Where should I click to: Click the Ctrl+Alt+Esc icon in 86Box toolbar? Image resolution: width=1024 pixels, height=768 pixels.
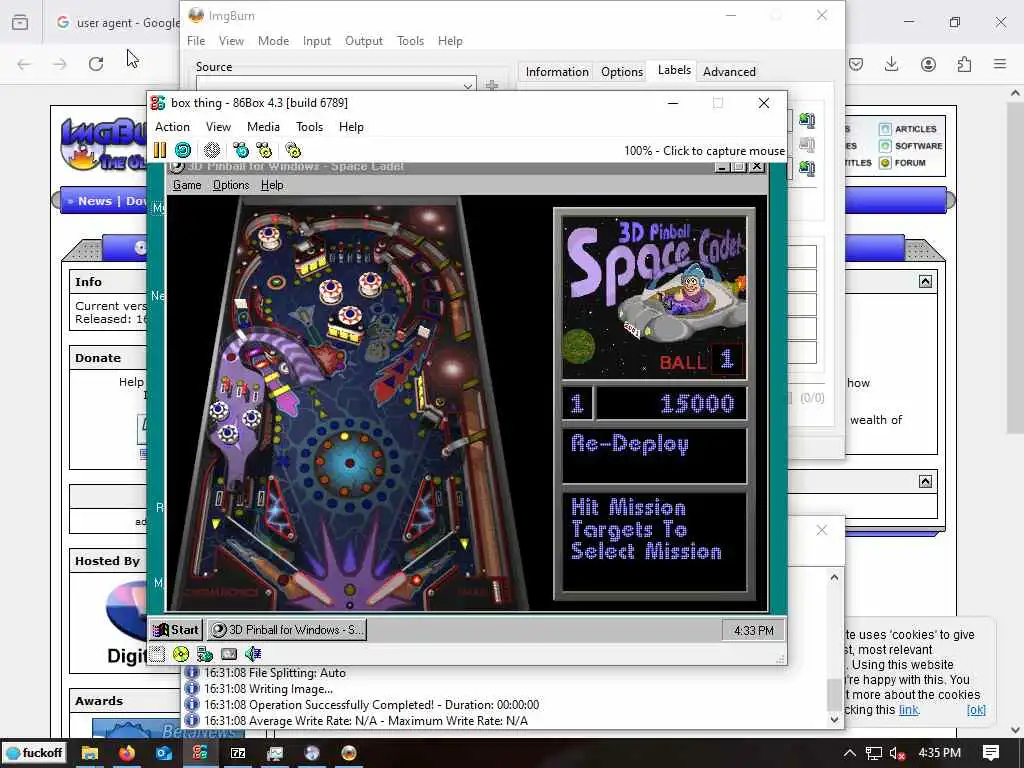(264, 150)
